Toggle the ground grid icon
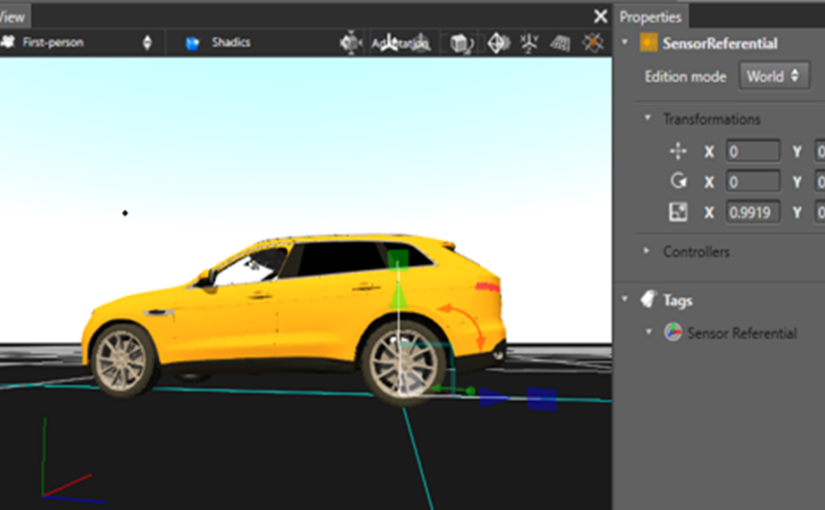The width and height of the screenshot is (825, 510). [560, 43]
